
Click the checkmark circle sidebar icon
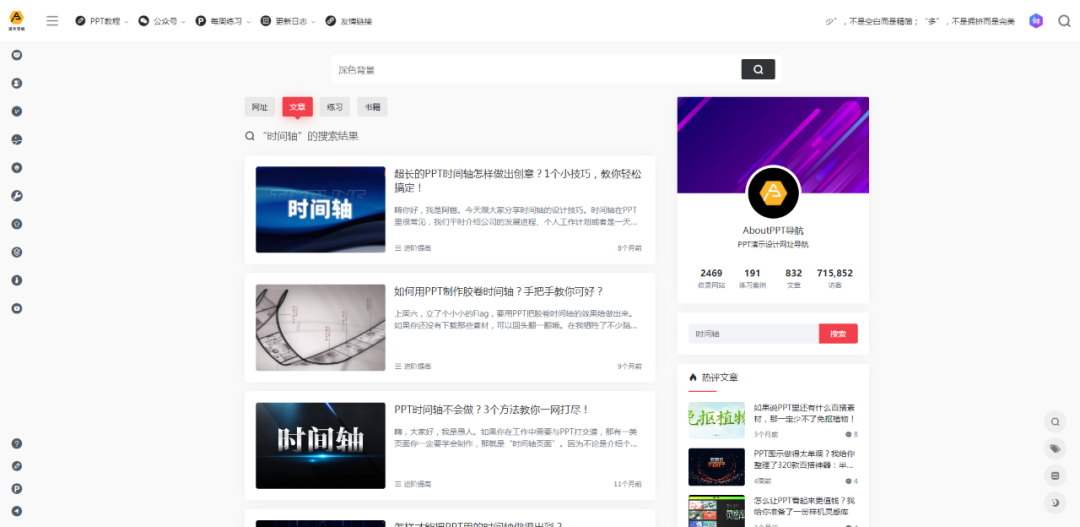17,112
